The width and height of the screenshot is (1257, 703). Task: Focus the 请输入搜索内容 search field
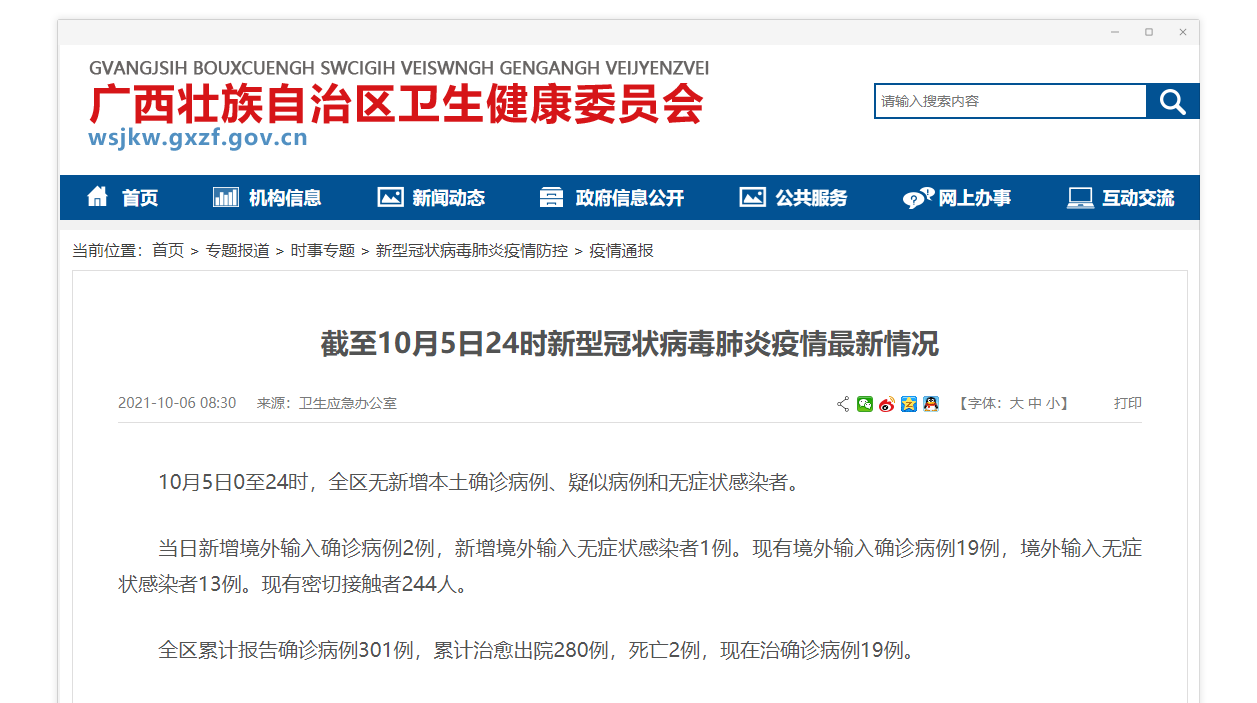coord(1011,101)
